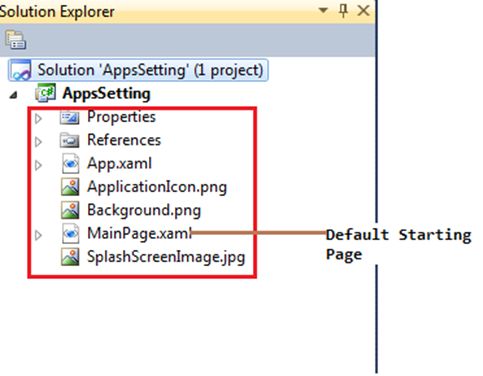Viewport: 483px width, 376px height.
Task: Click the Properties folder icon
Action: [x=70, y=117]
